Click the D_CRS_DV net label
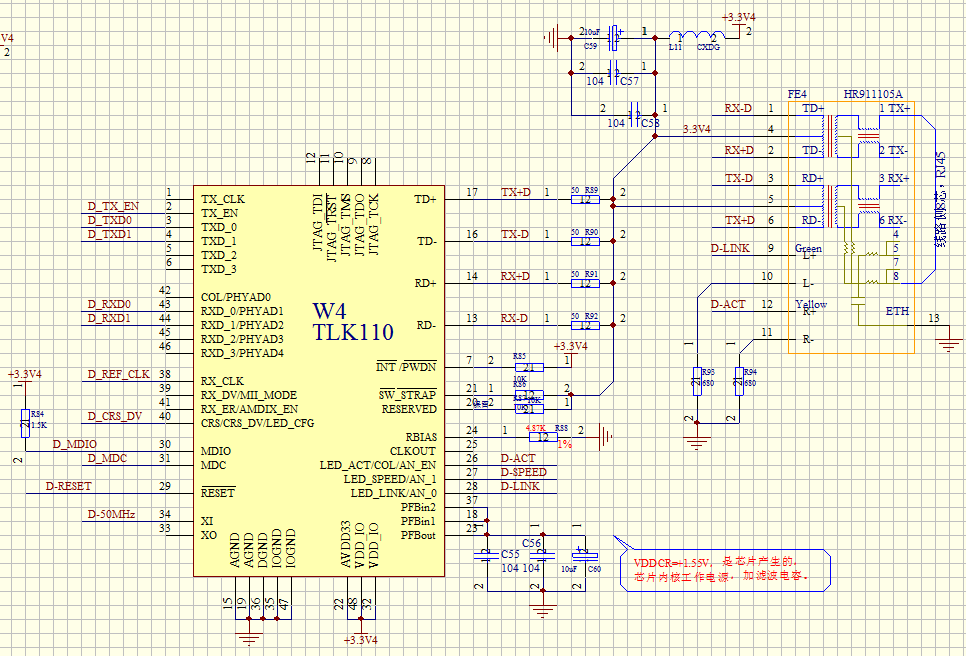Viewport: 966px width, 656px height. pyautogui.click(x=115, y=416)
